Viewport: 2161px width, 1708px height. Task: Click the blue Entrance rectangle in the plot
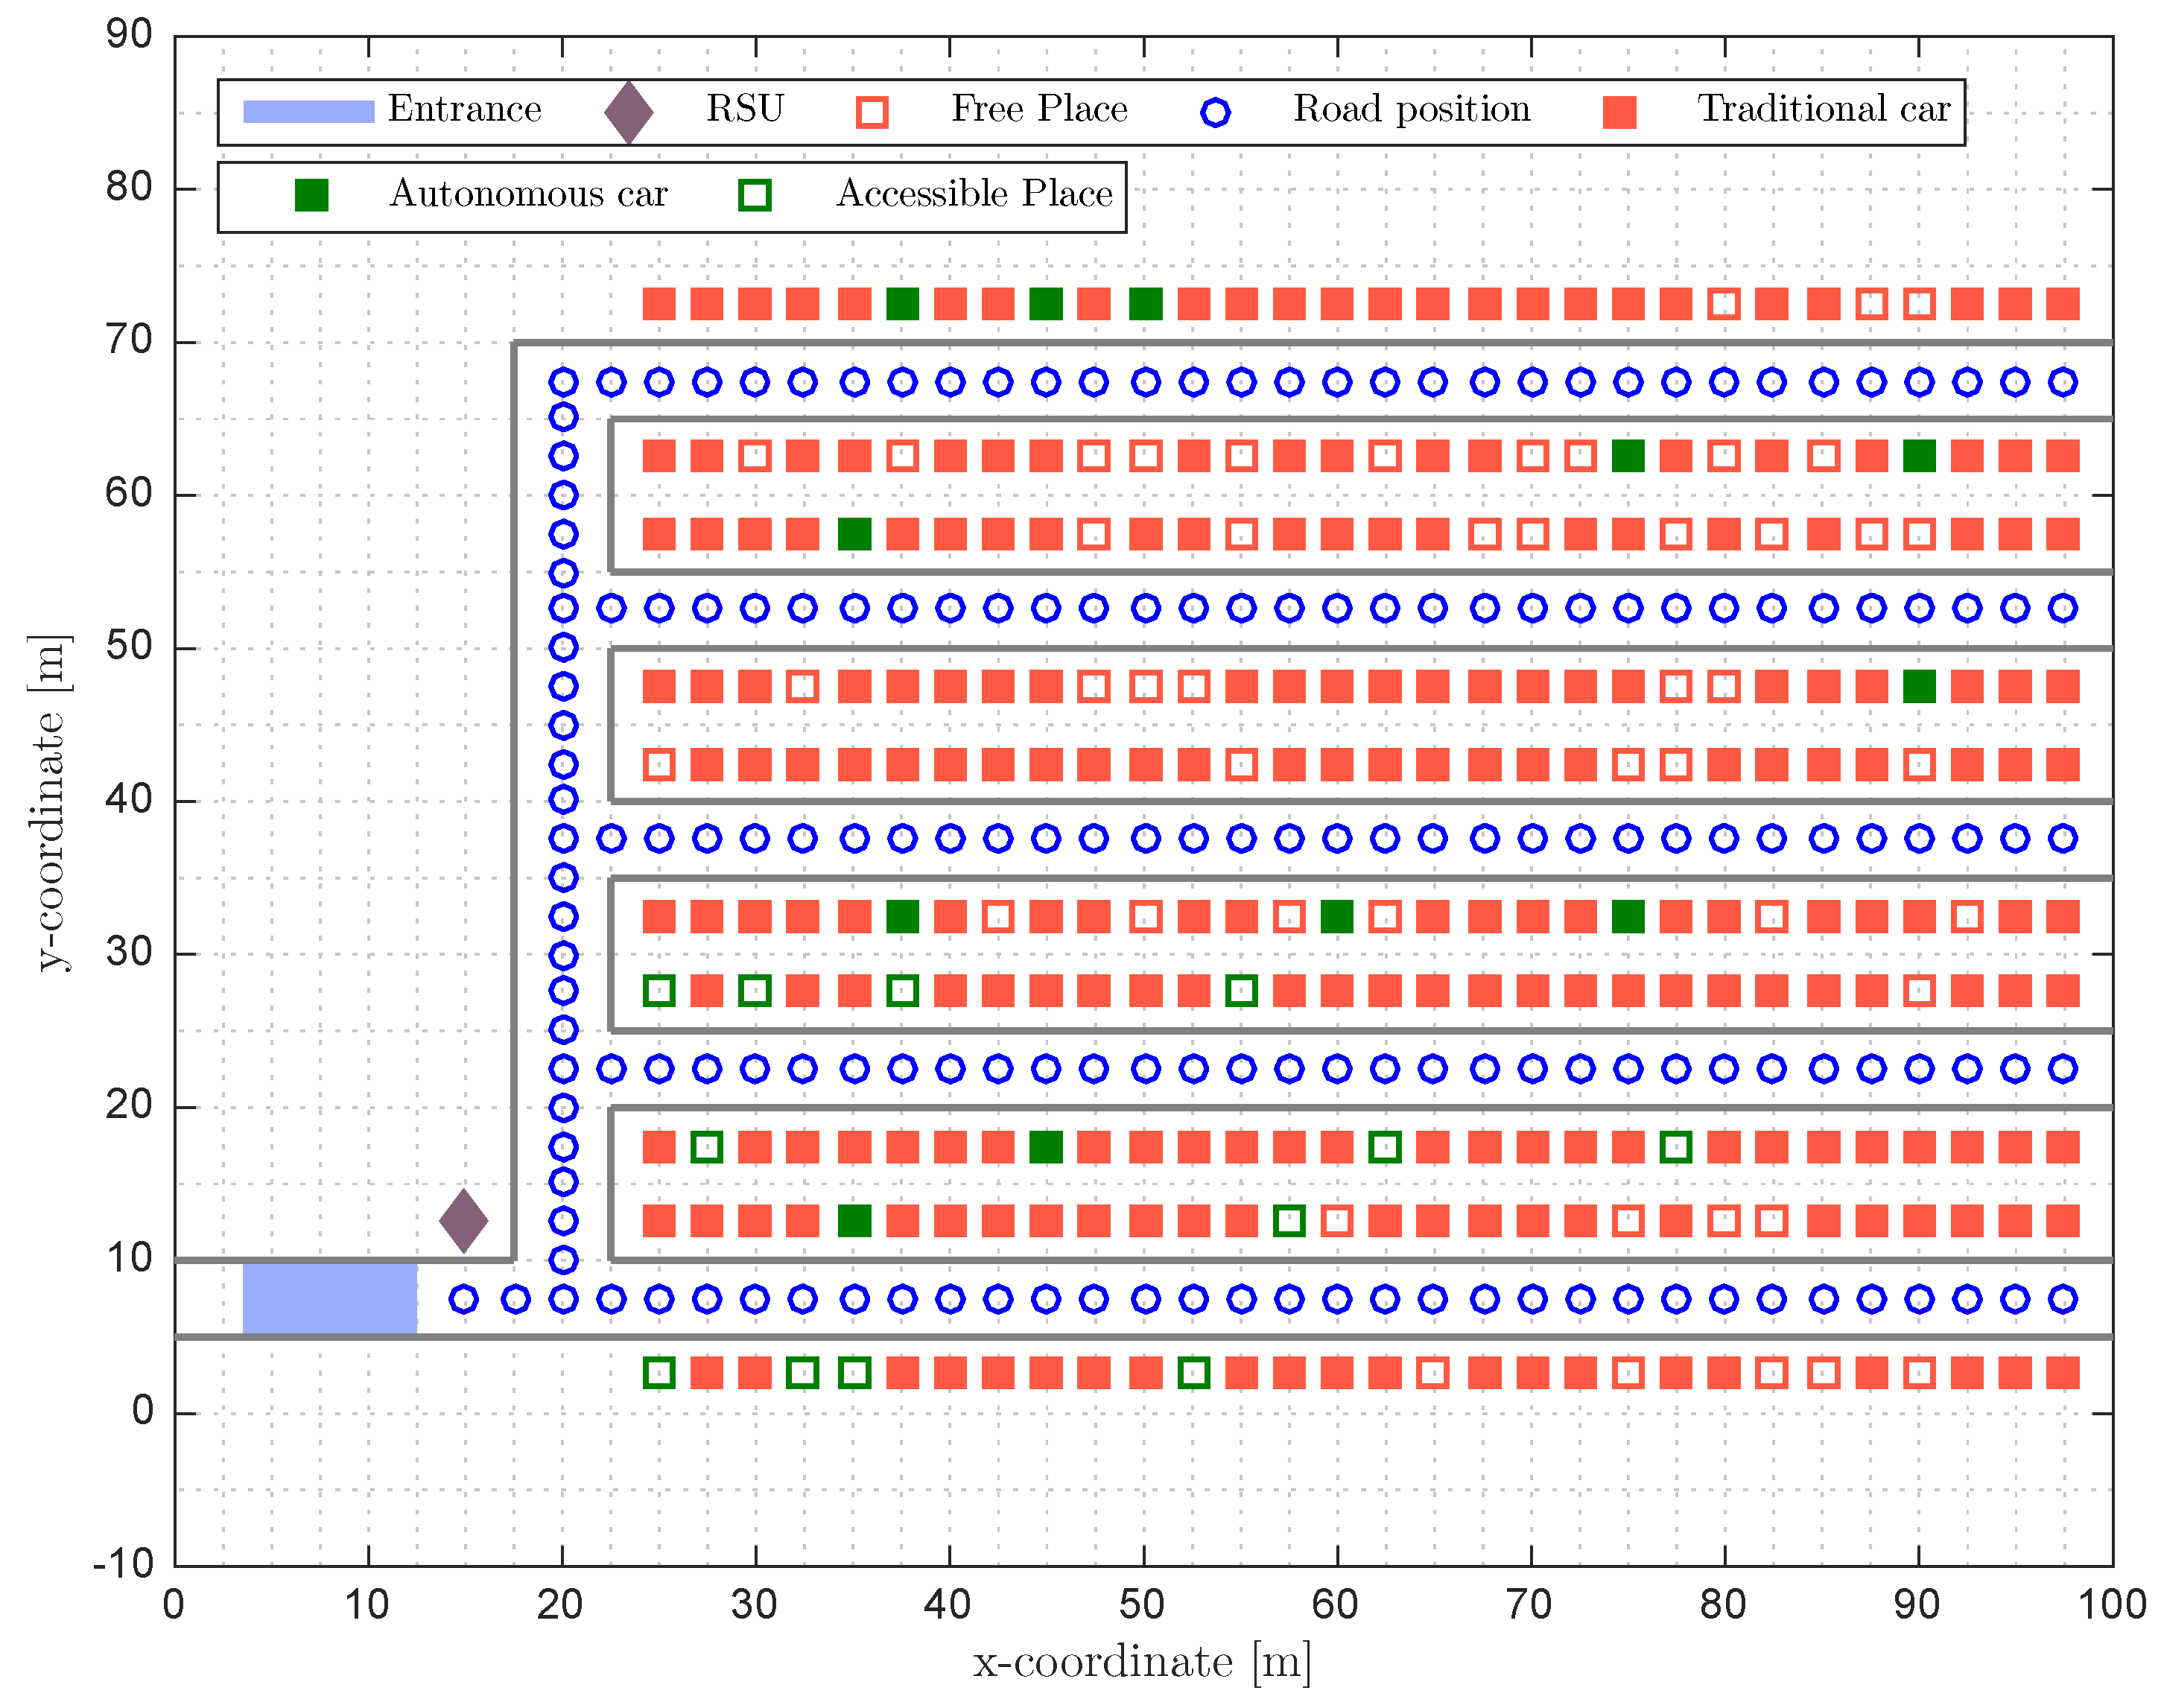pos(329,1298)
